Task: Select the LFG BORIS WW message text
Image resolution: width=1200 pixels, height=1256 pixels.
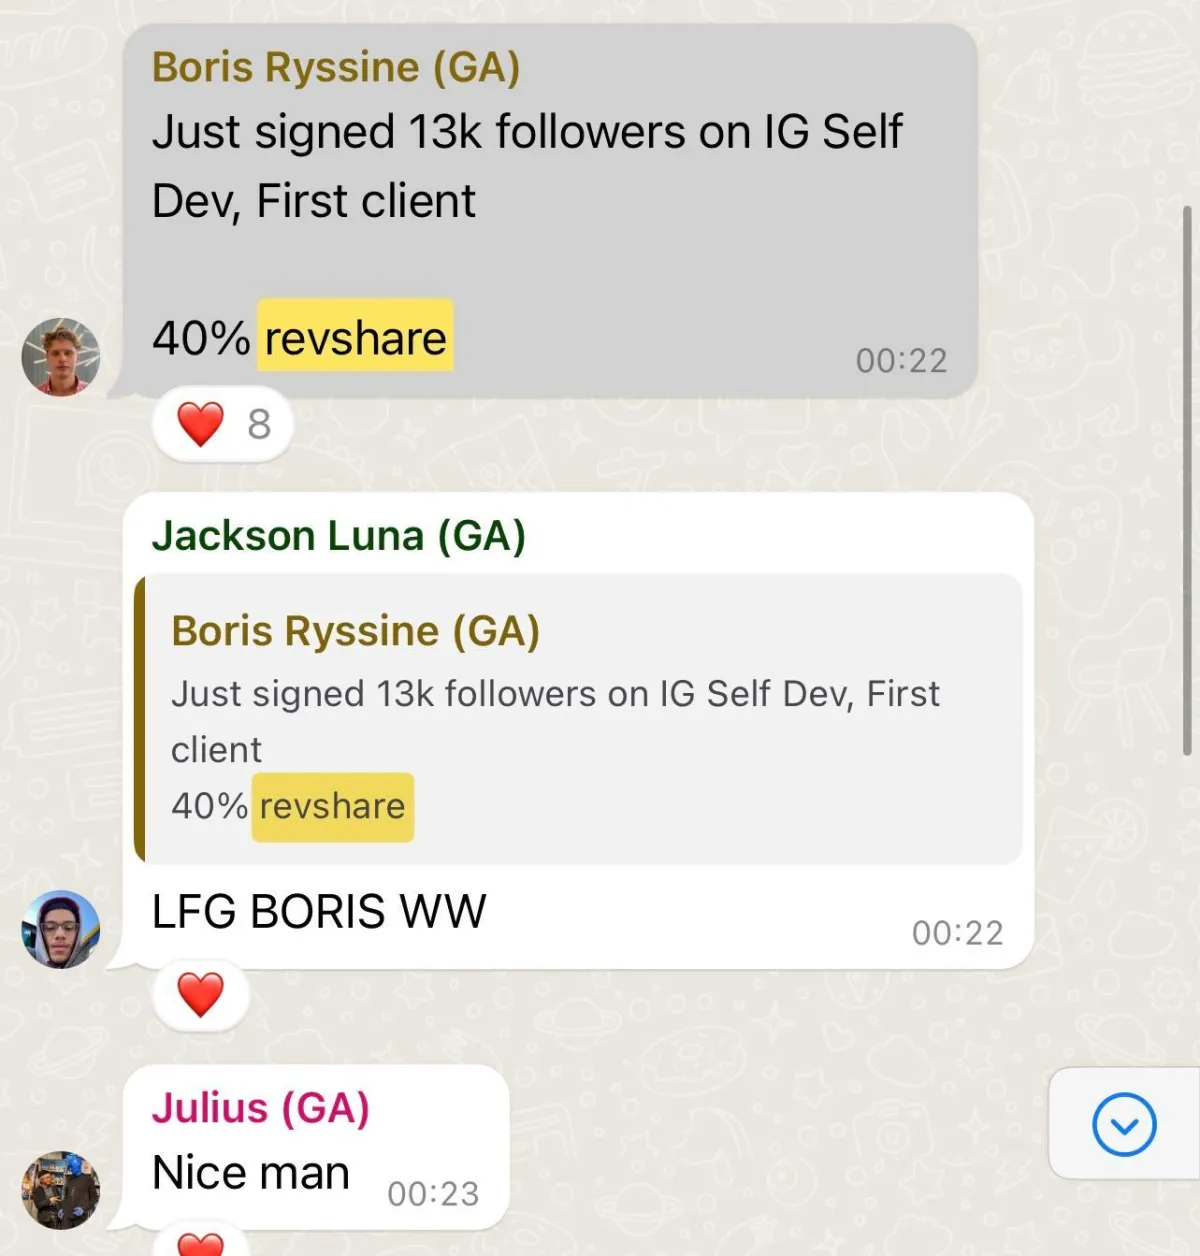Action: [x=318, y=912]
